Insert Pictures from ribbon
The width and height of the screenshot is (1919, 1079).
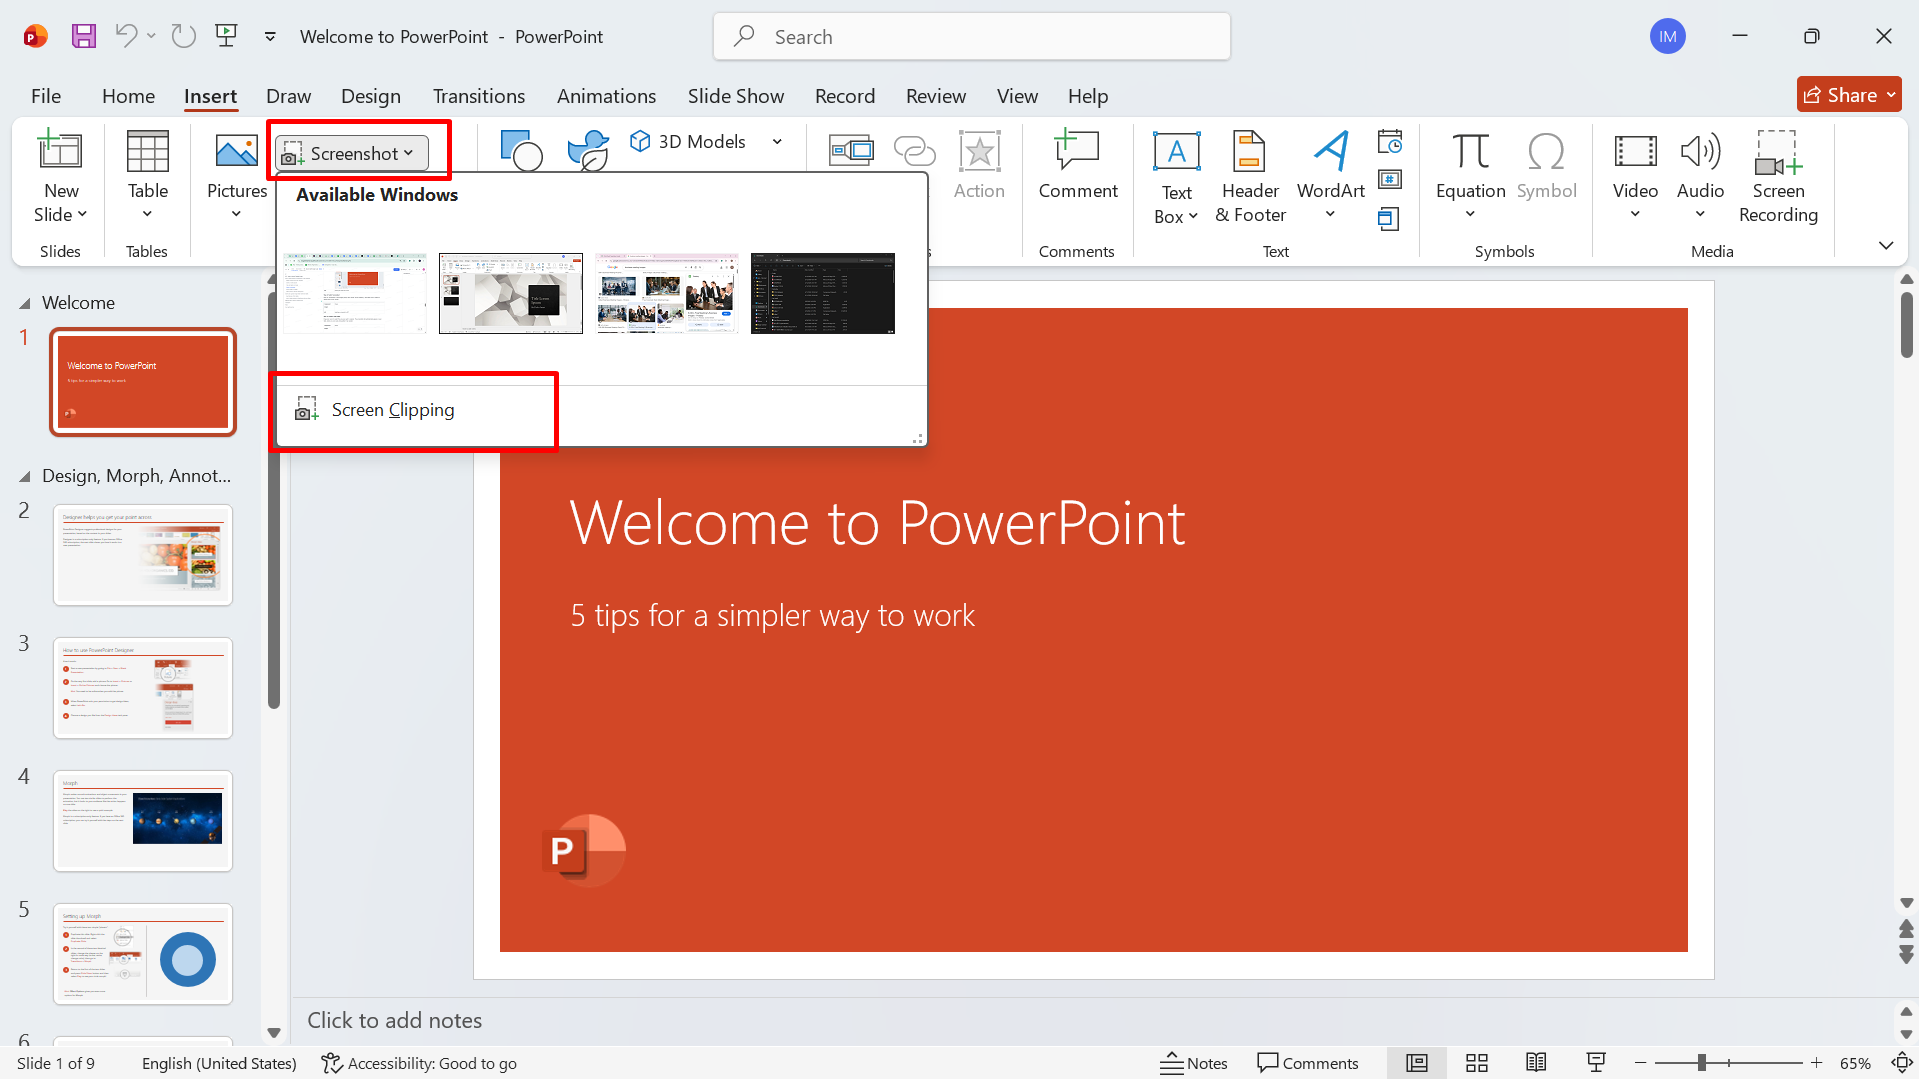(237, 178)
